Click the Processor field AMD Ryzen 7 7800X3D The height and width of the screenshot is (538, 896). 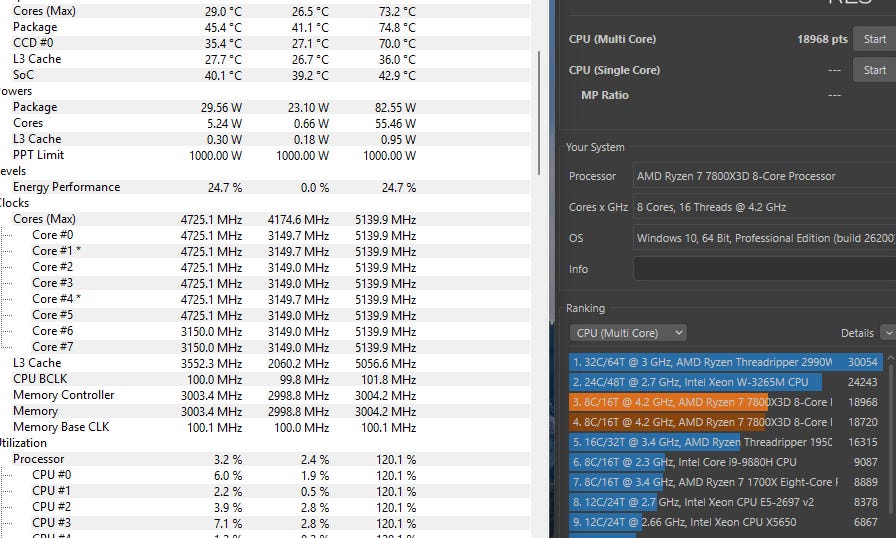[x=765, y=176]
